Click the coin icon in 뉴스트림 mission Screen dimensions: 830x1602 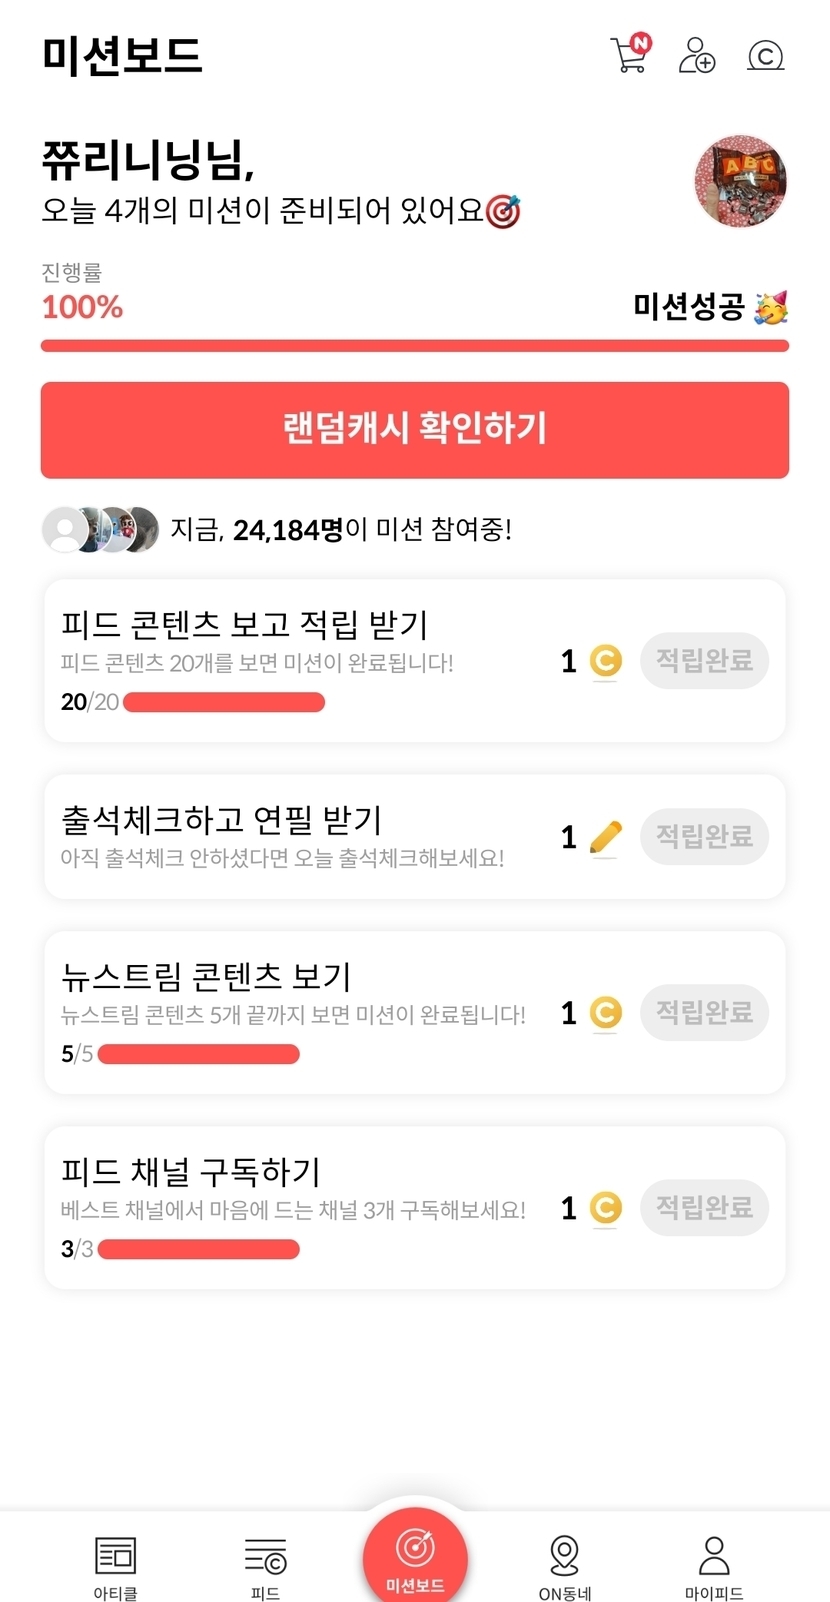coord(605,1013)
